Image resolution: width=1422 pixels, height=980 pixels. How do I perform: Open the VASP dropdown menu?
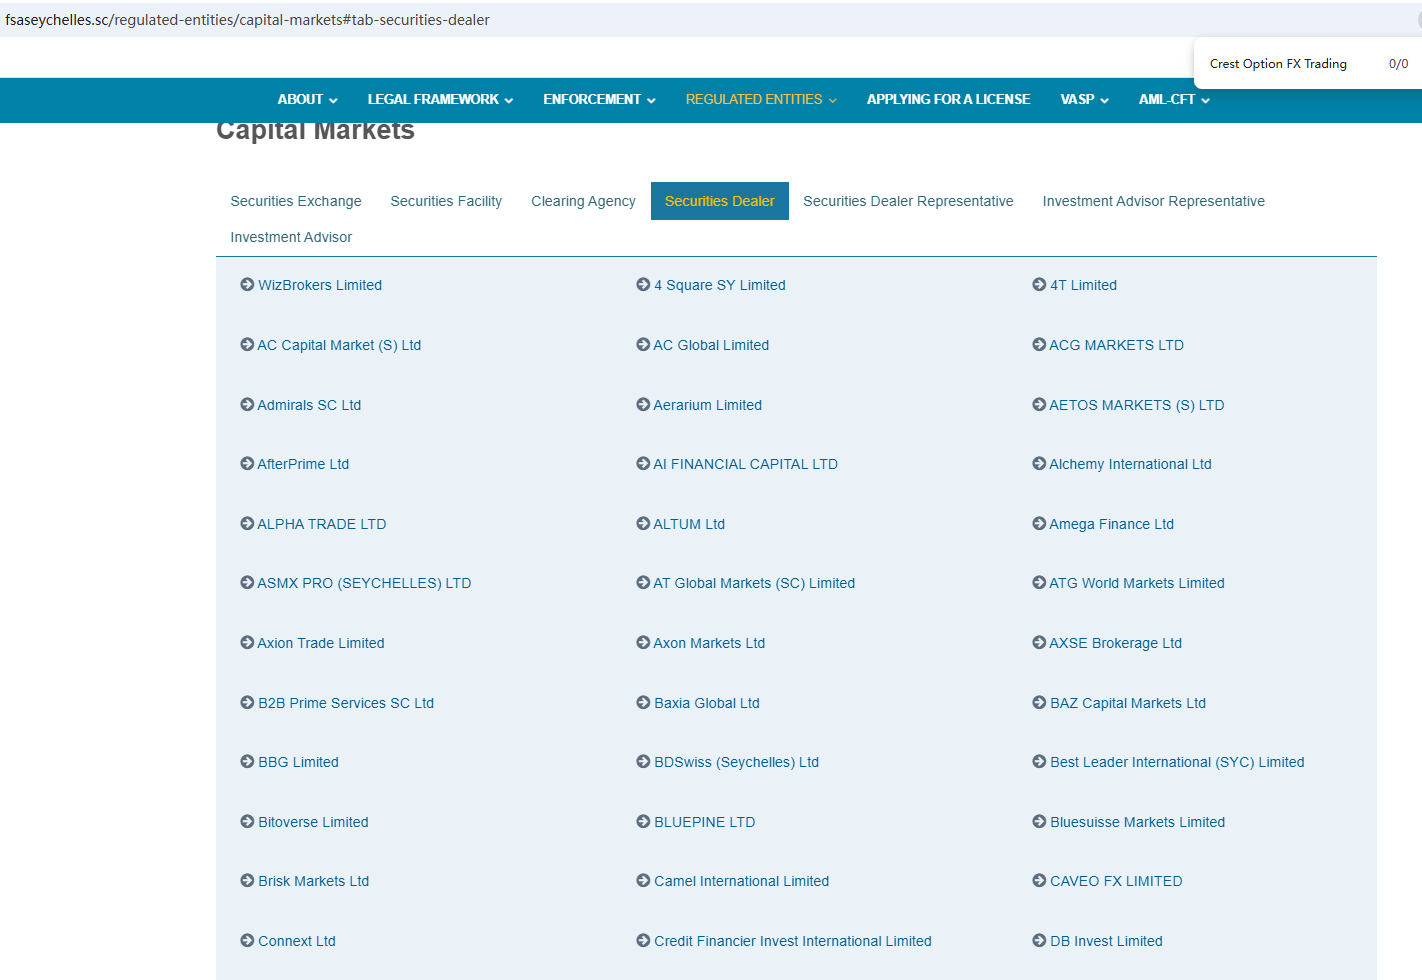[x=1084, y=100]
